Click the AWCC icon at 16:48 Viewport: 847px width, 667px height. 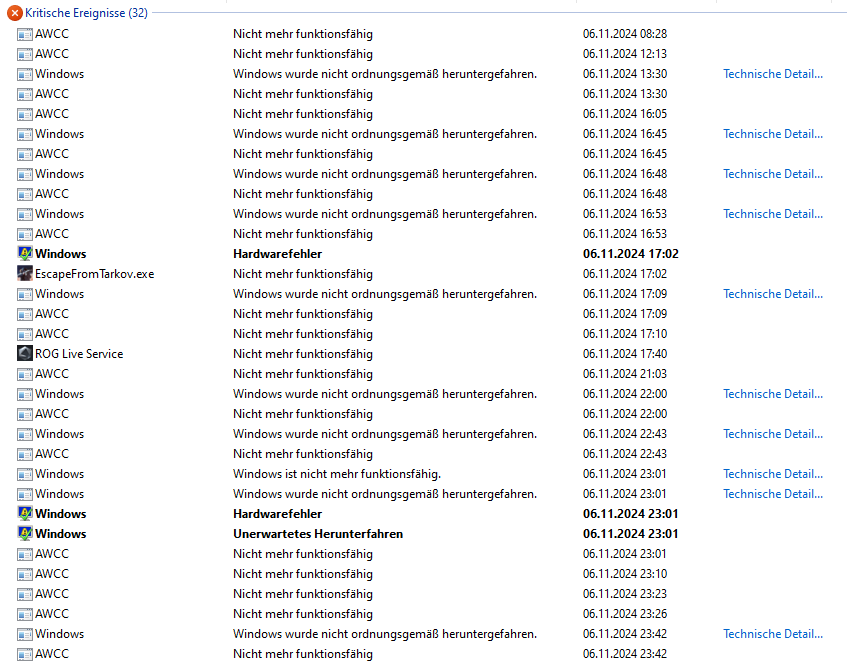click(x=25, y=194)
